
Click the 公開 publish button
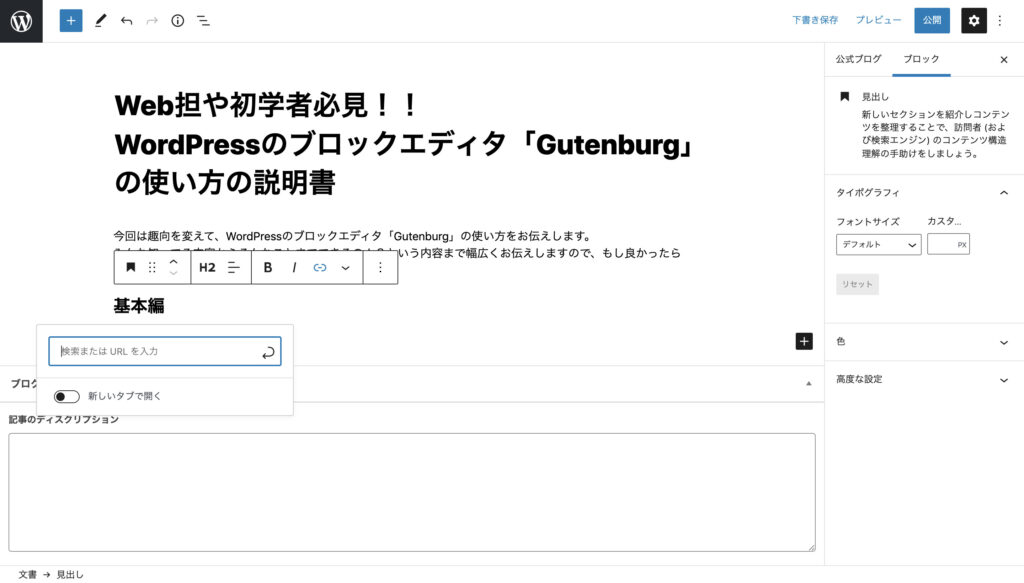(x=932, y=20)
